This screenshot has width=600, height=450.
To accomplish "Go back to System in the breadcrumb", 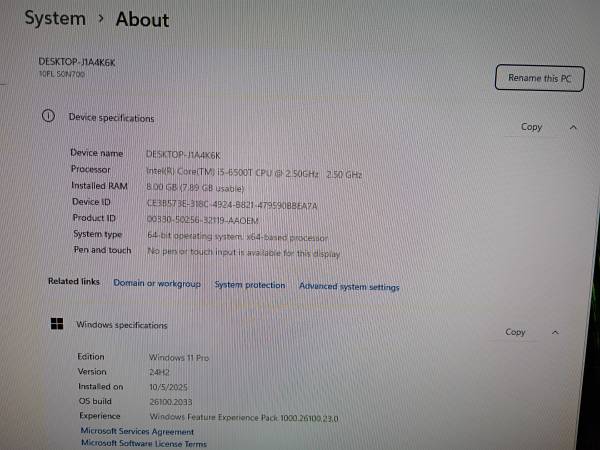I will [54, 18].
